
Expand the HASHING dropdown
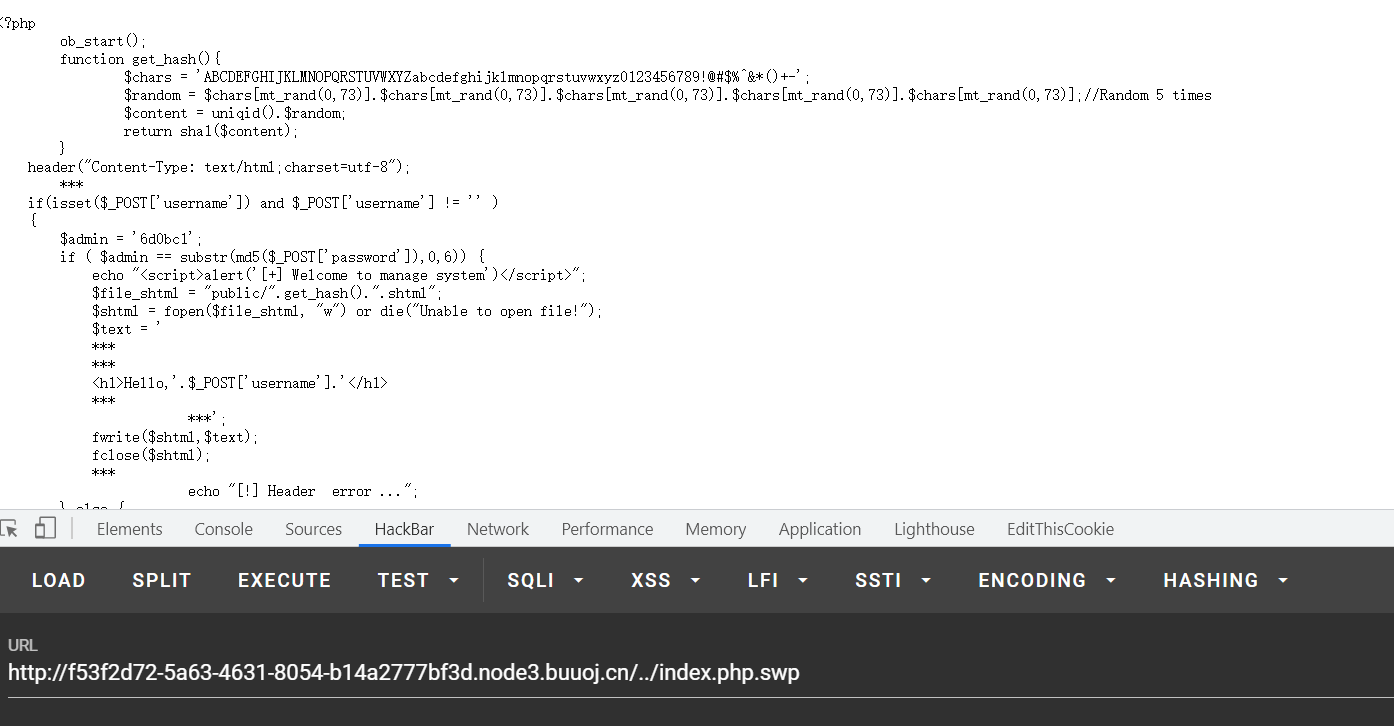coord(1225,580)
